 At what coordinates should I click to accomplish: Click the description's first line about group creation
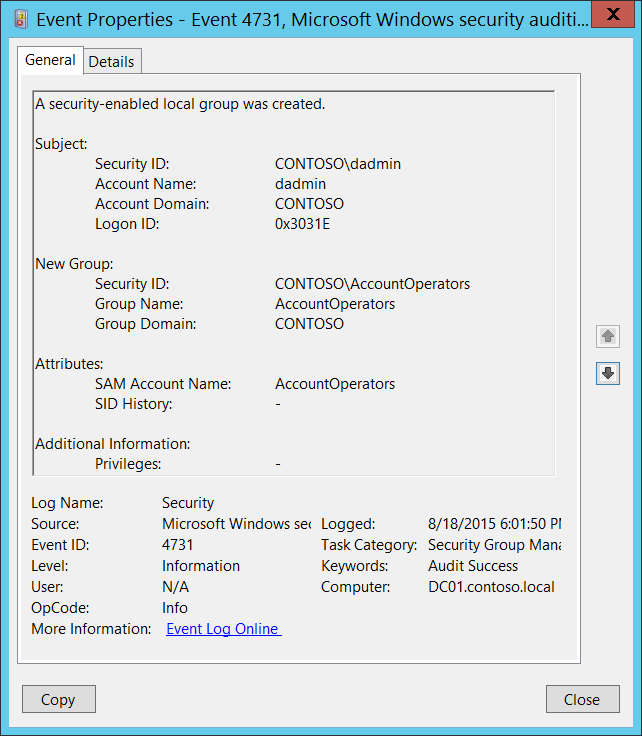click(180, 104)
